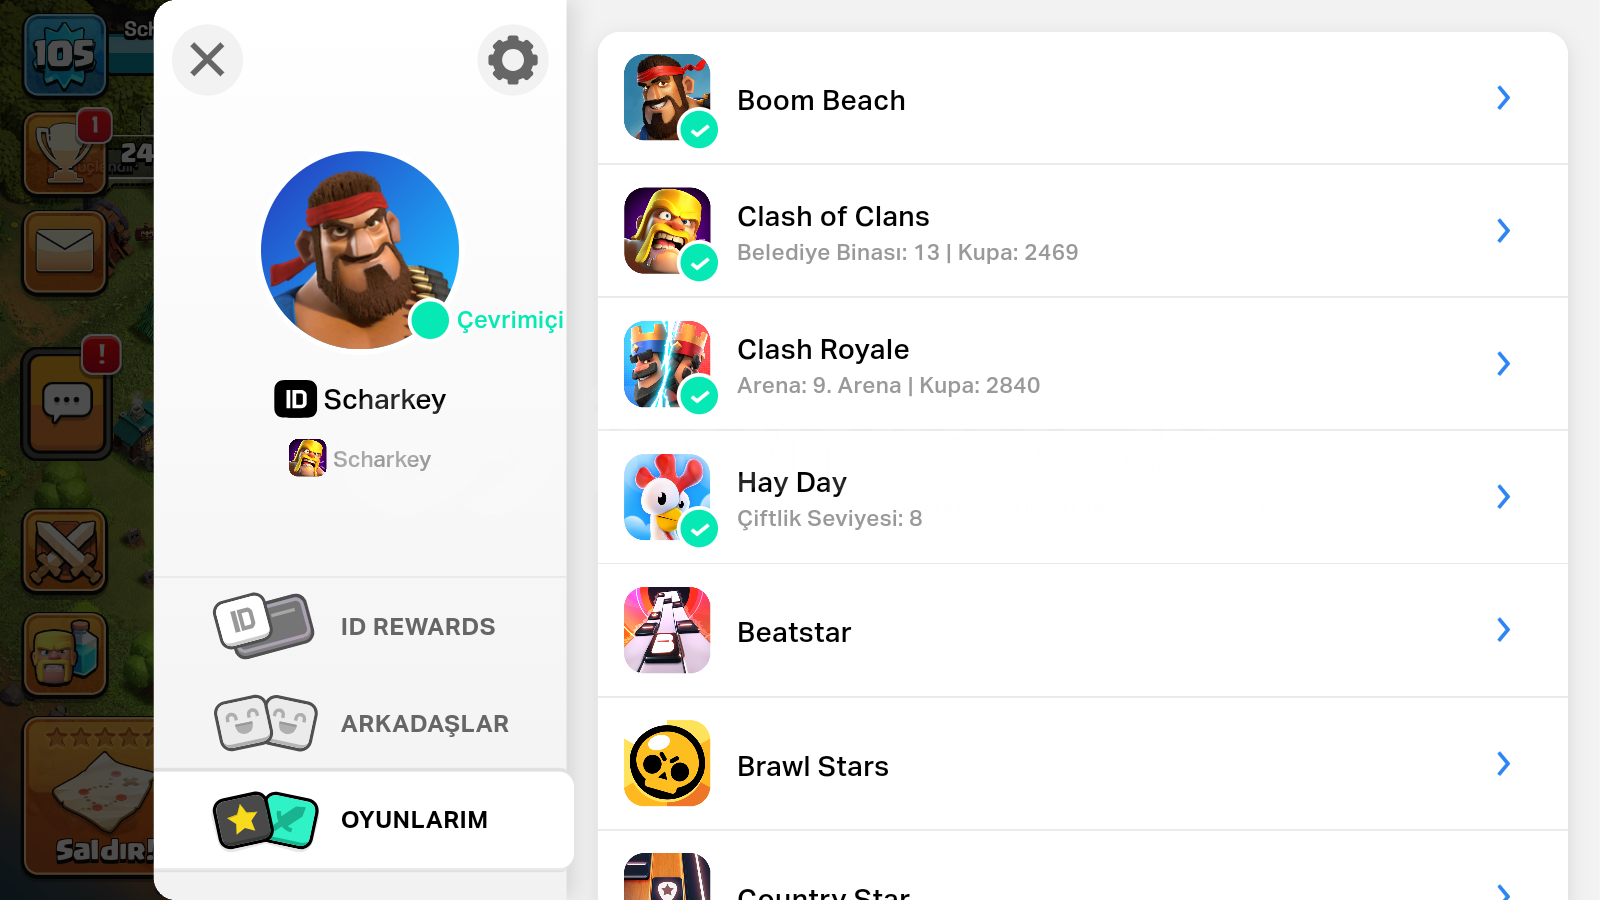
Task: Tap the Clash Royale game icon
Action: pyautogui.click(x=667, y=363)
